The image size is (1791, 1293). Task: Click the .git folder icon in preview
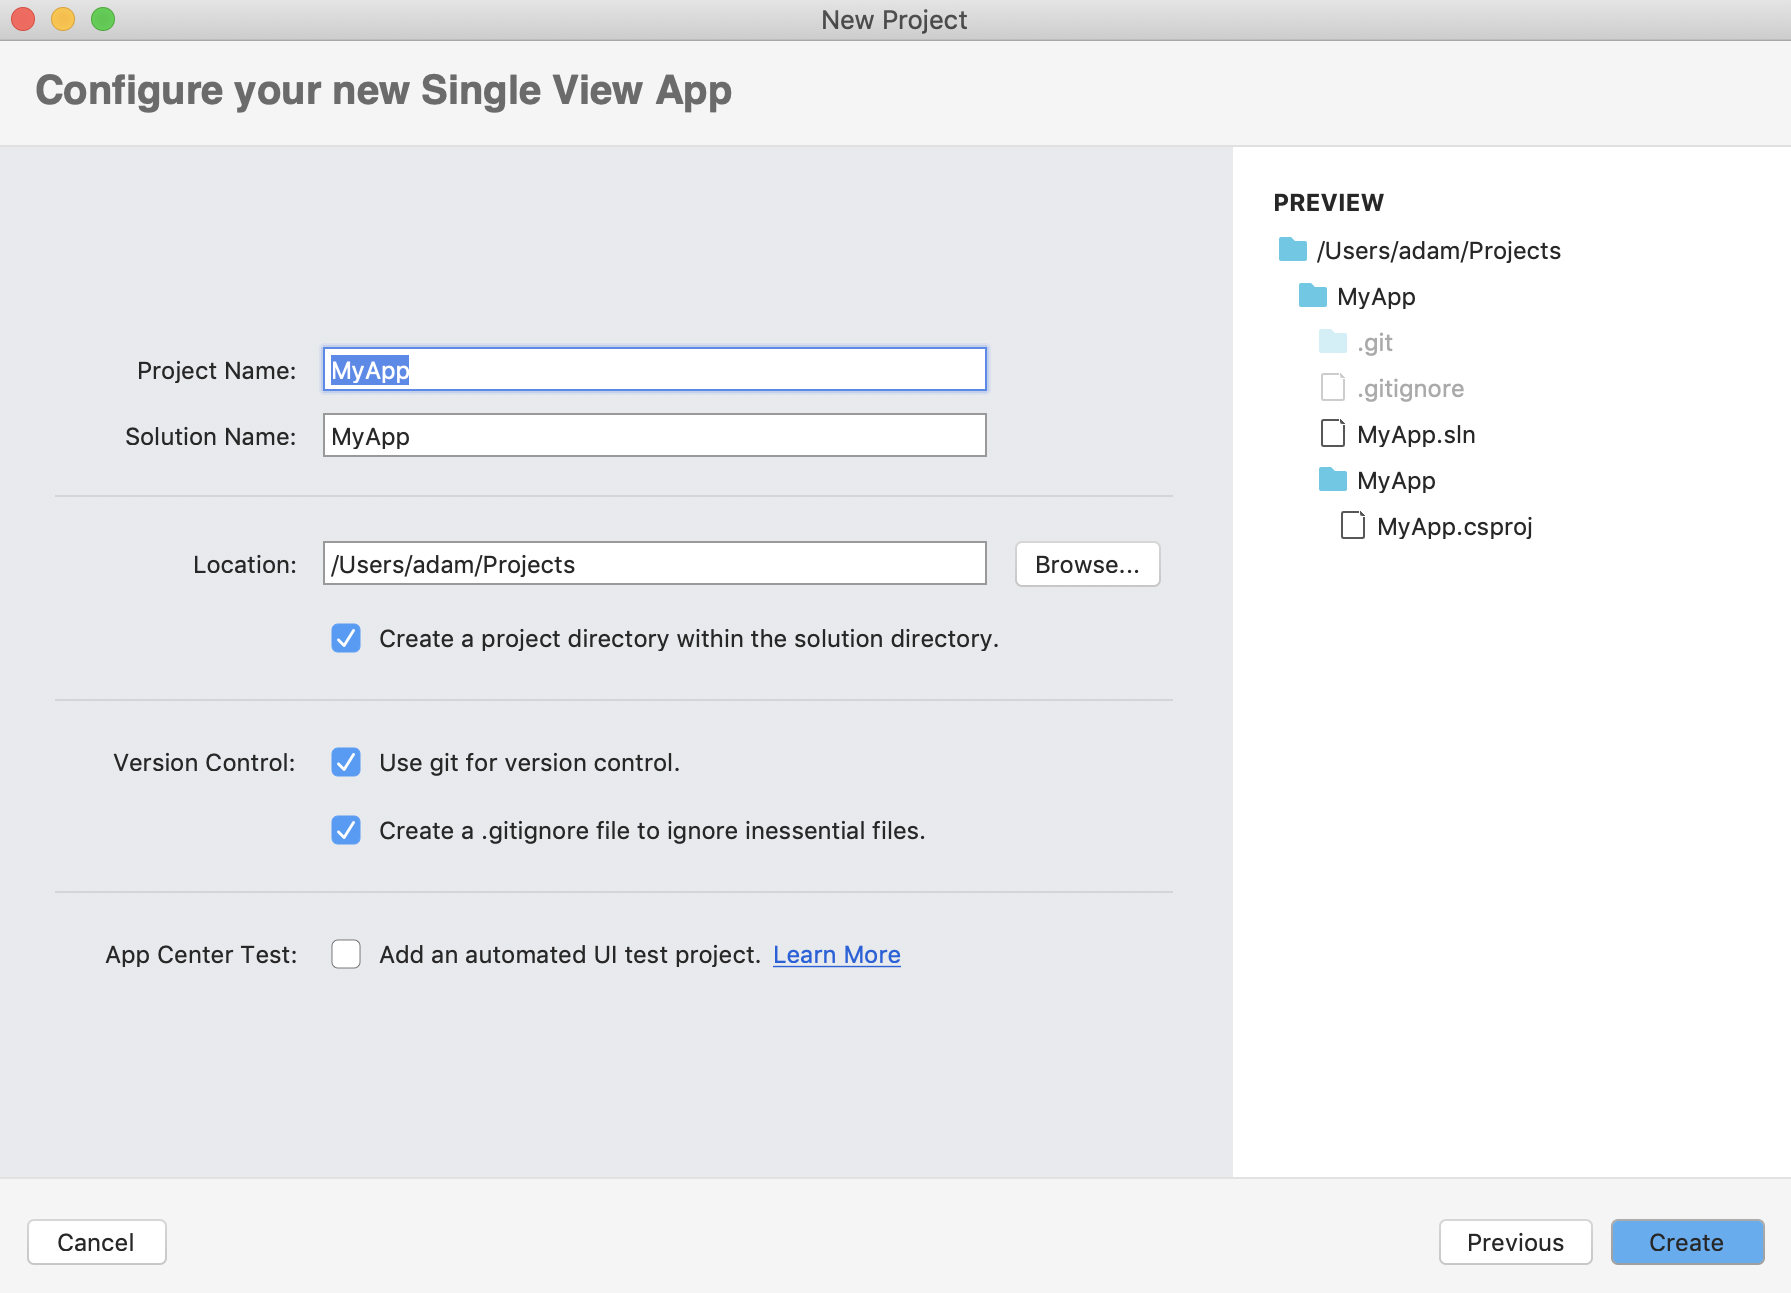[1332, 342]
